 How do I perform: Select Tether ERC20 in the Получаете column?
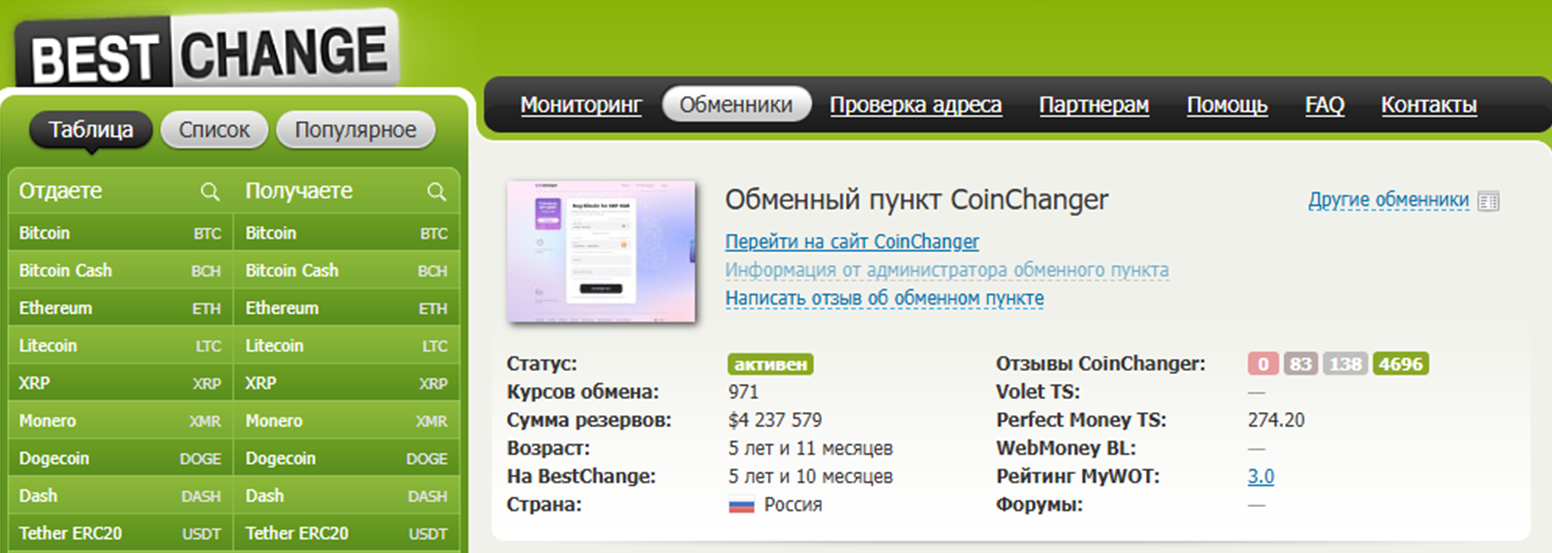pyautogui.click(x=347, y=533)
